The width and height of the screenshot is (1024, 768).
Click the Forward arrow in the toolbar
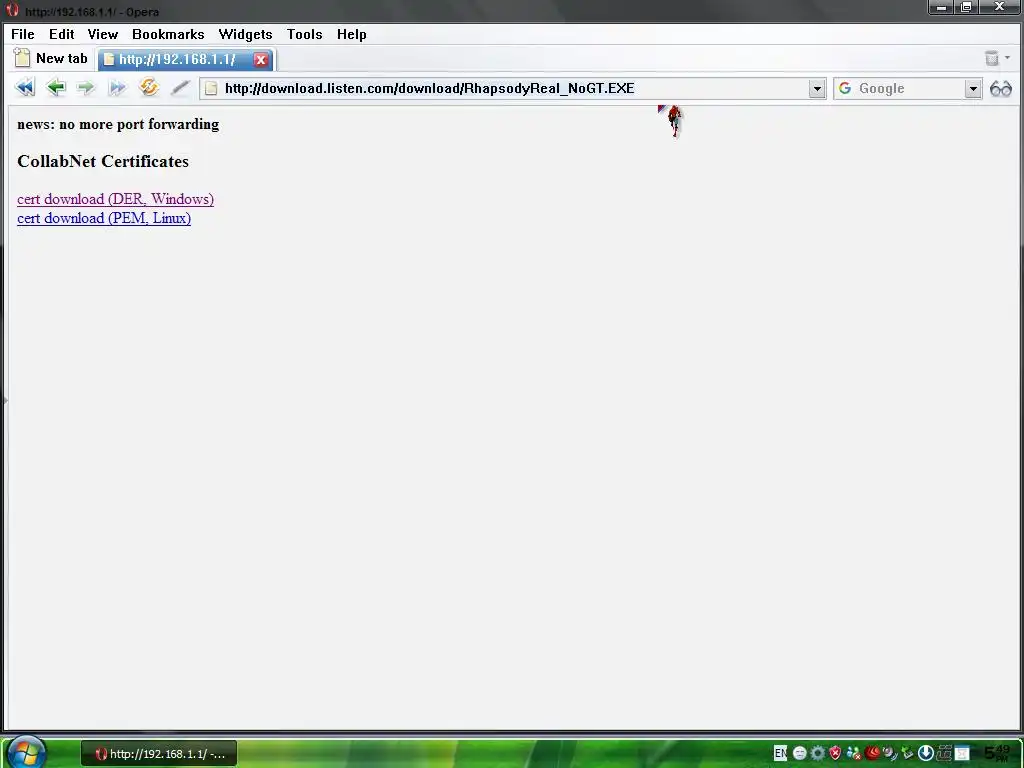(86, 88)
